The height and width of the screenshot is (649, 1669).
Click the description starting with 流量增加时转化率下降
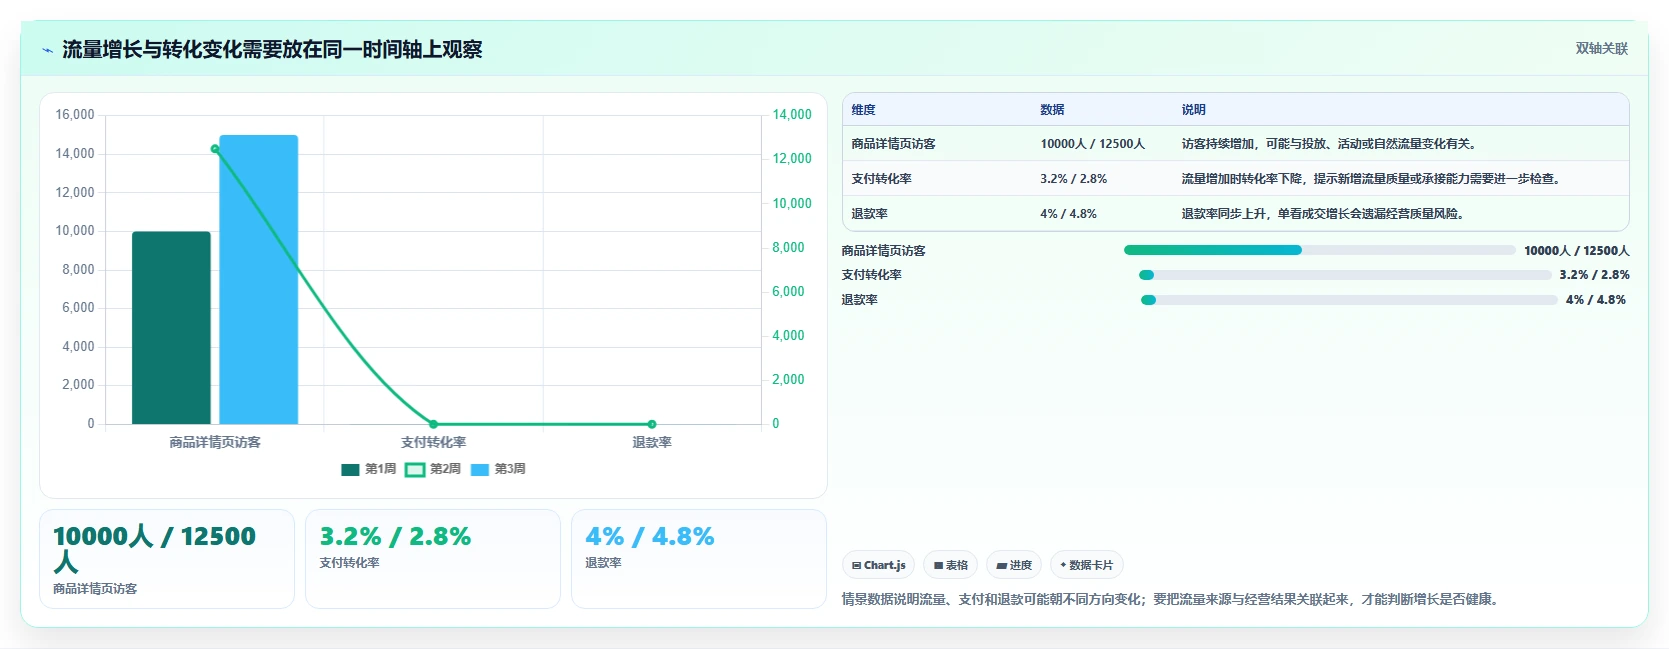(1372, 179)
